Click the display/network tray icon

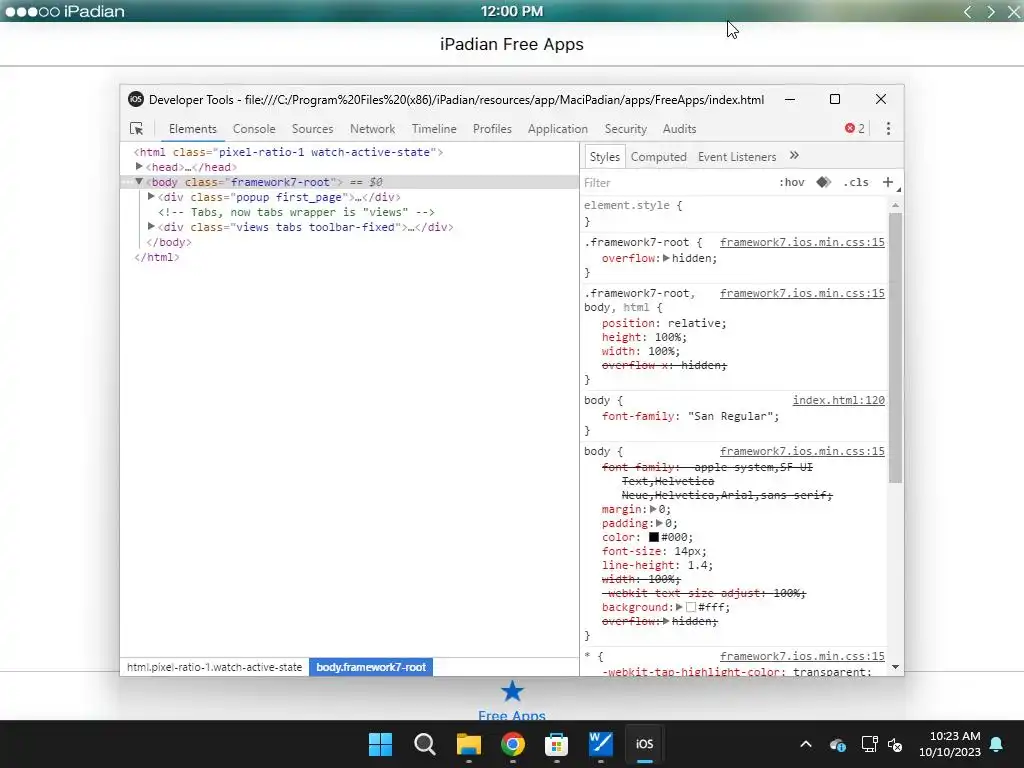click(869, 744)
